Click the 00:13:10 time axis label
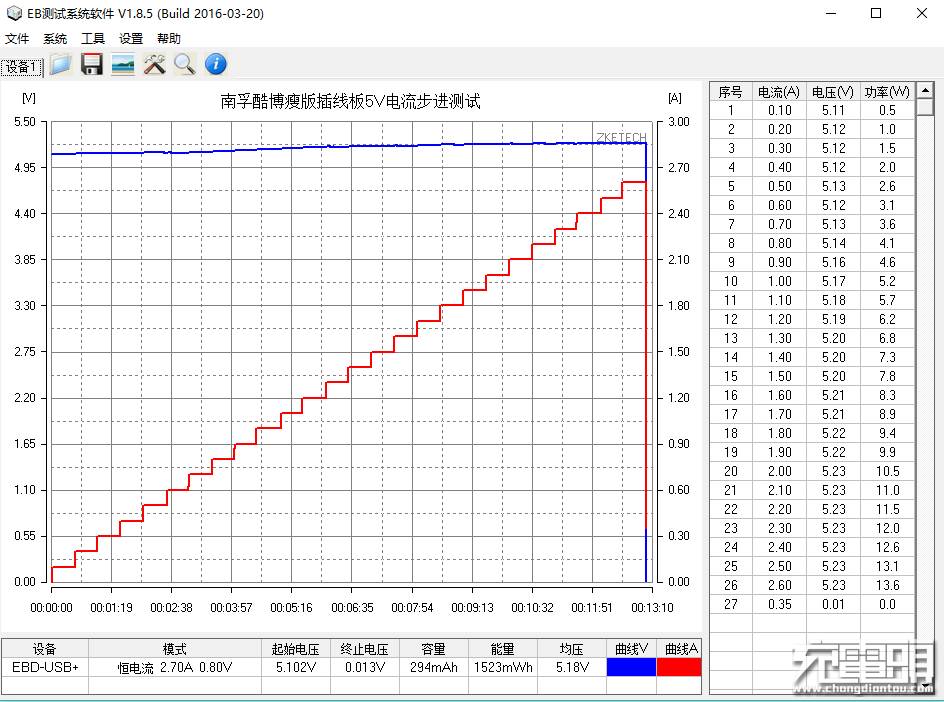The width and height of the screenshot is (944, 702). 652,608
